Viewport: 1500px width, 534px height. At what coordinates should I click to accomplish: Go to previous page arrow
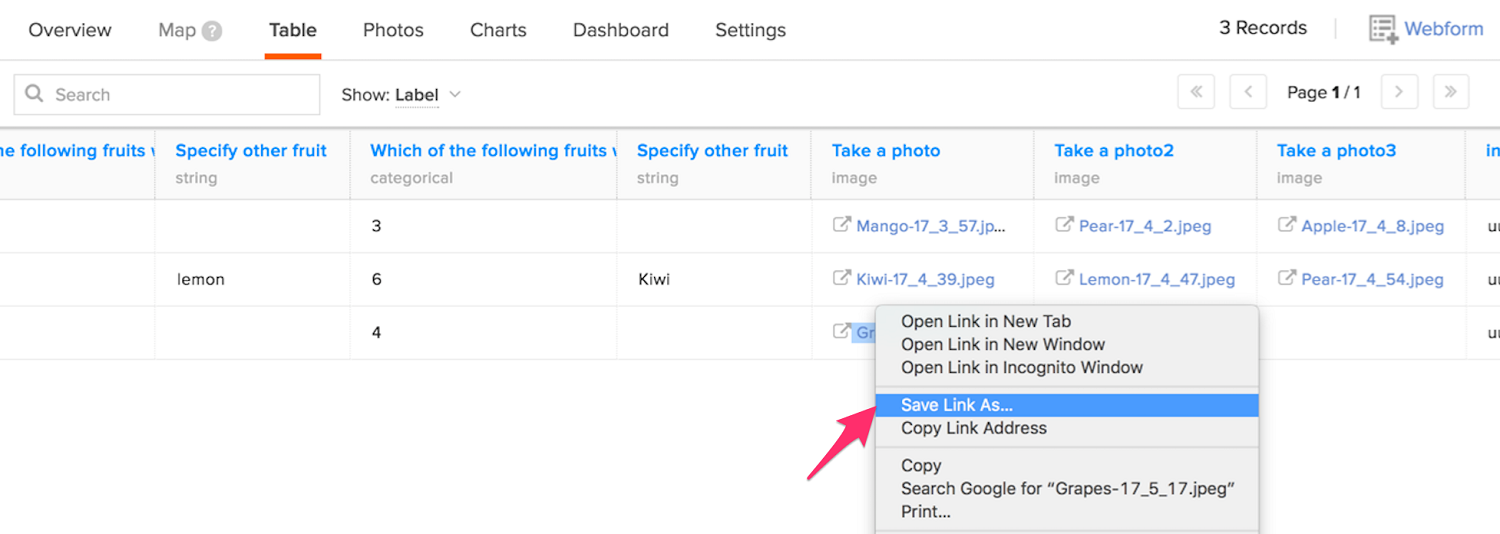point(1248,92)
